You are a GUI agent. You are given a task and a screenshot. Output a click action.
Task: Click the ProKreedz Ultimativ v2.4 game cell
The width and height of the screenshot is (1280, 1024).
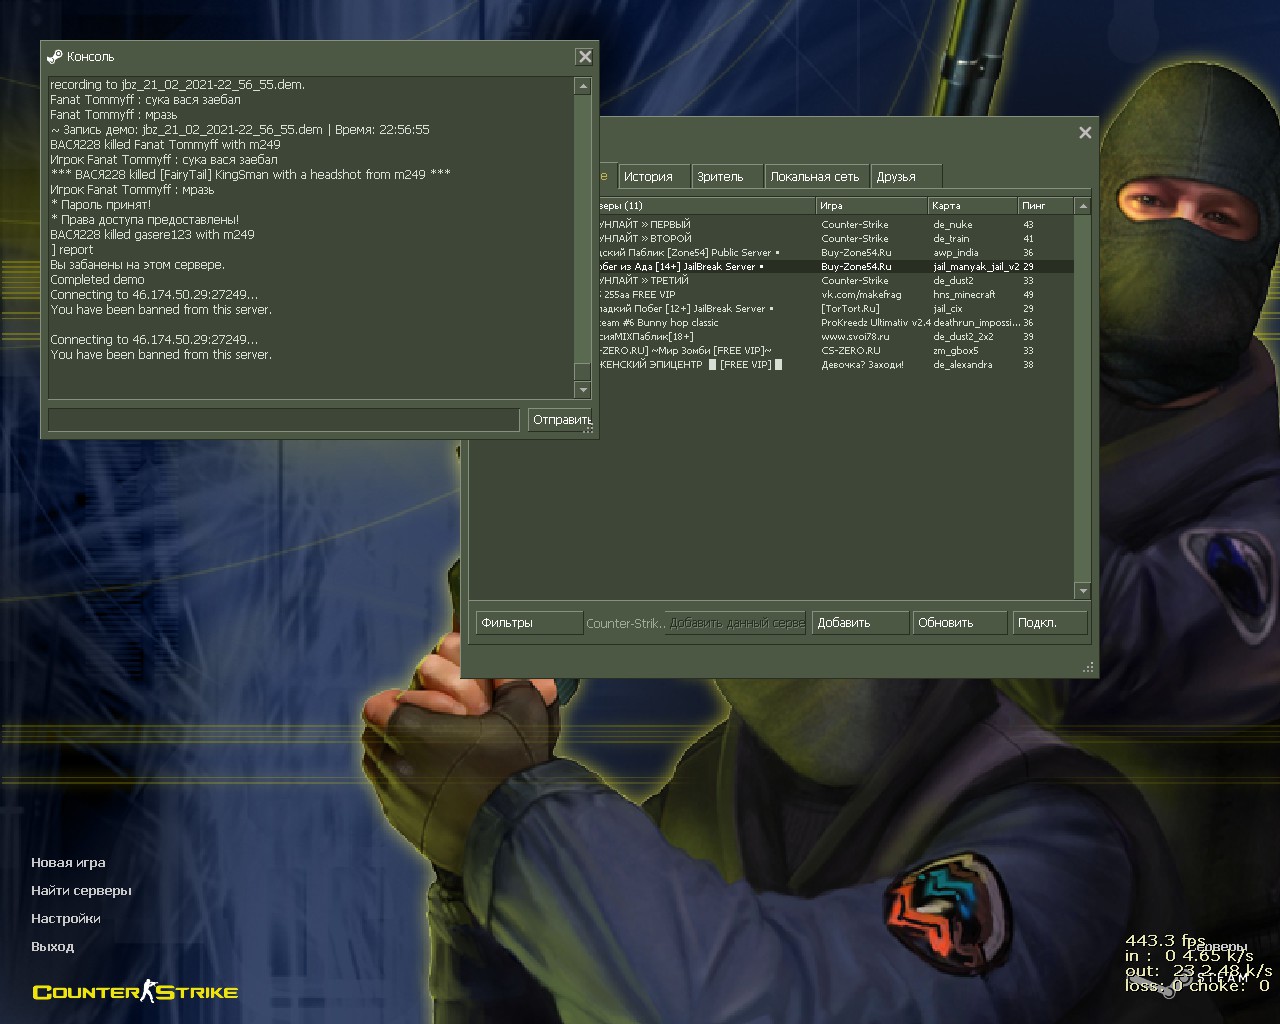(876, 323)
